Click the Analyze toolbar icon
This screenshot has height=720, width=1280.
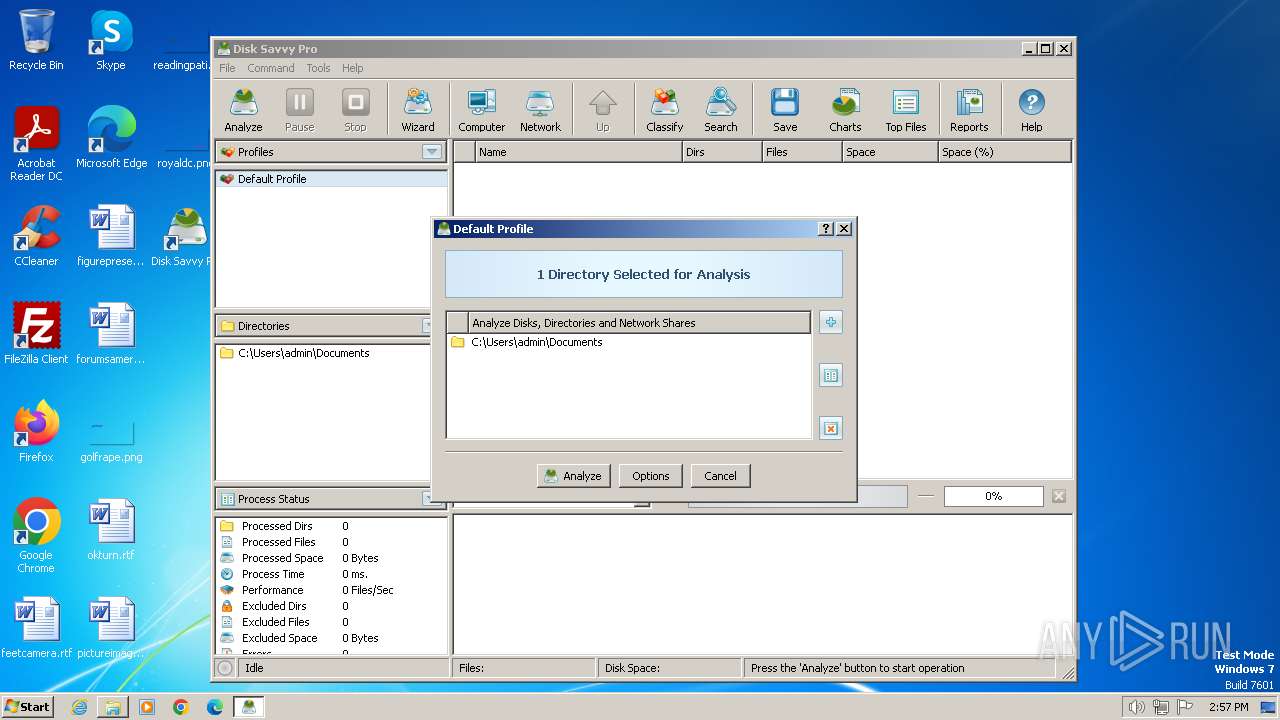243,109
